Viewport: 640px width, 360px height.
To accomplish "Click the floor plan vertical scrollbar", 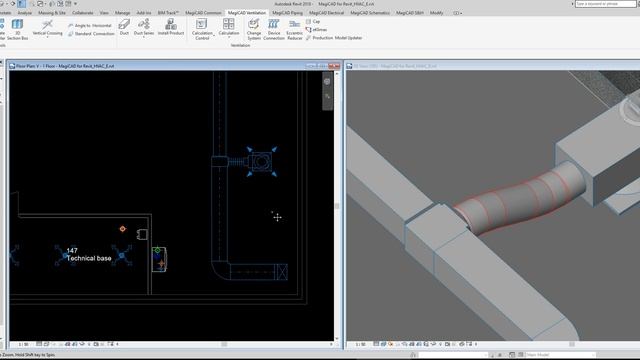I will tap(337, 206).
